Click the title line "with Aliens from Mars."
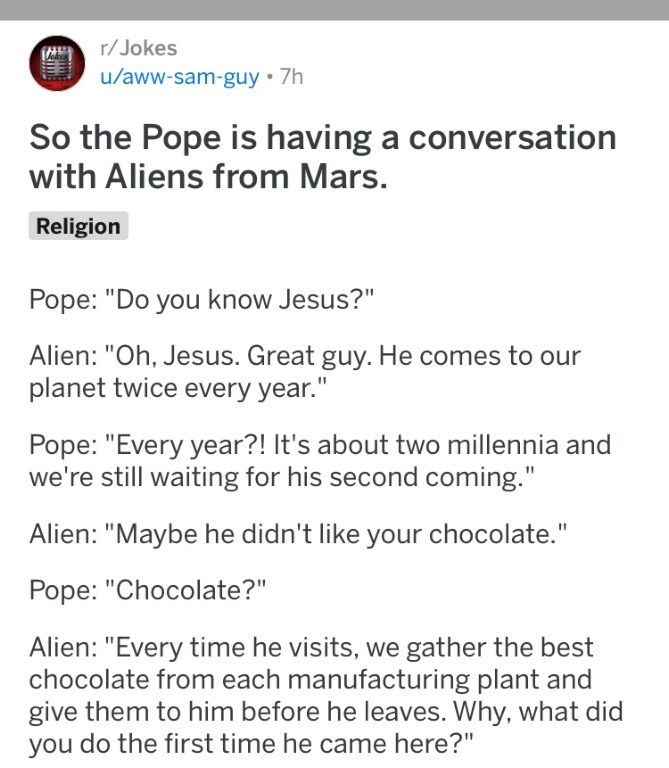This screenshot has height=768, width=669. (209, 176)
